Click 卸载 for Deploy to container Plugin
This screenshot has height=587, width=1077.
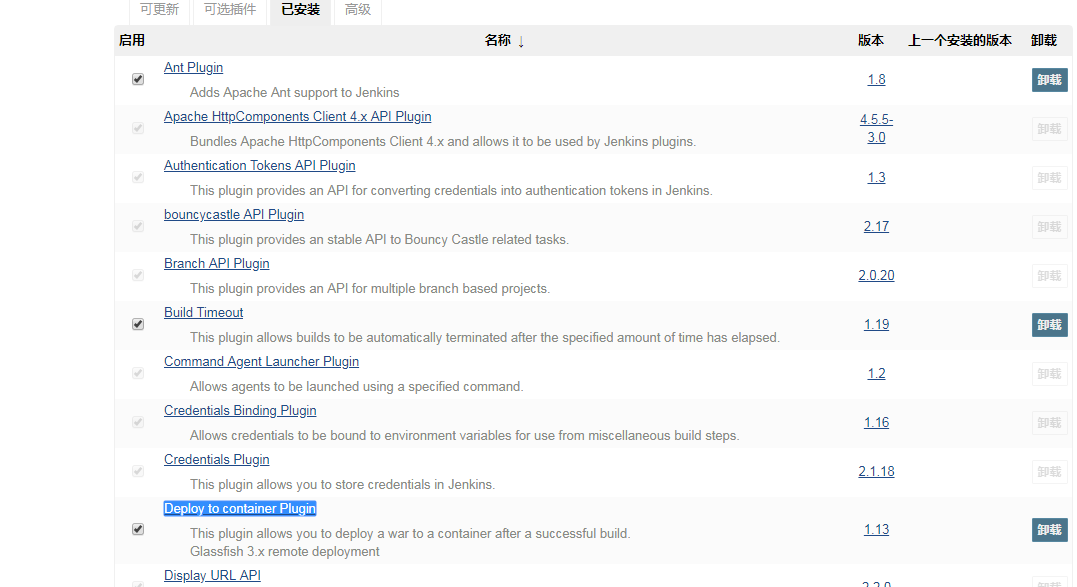(x=1049, y=529)
